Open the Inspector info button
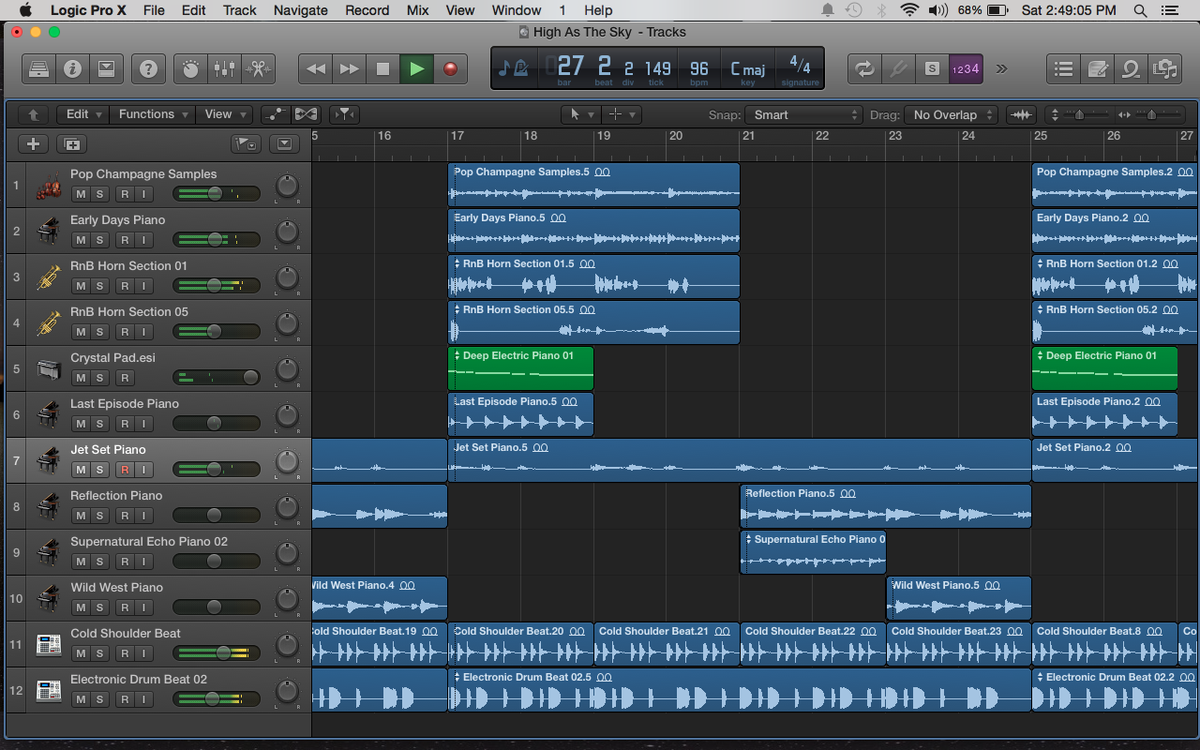The image size is (1200, 750). [72, 69]
